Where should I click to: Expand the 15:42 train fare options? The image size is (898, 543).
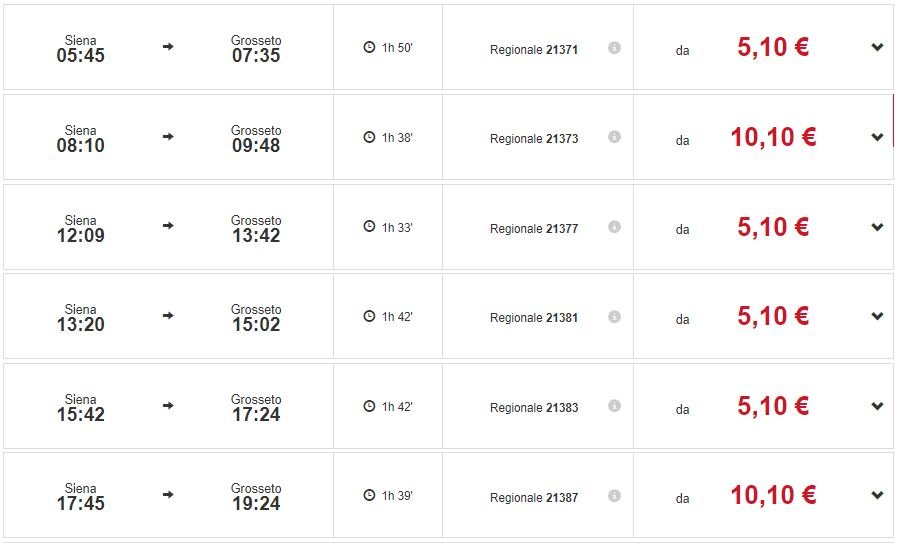[877, 406]
